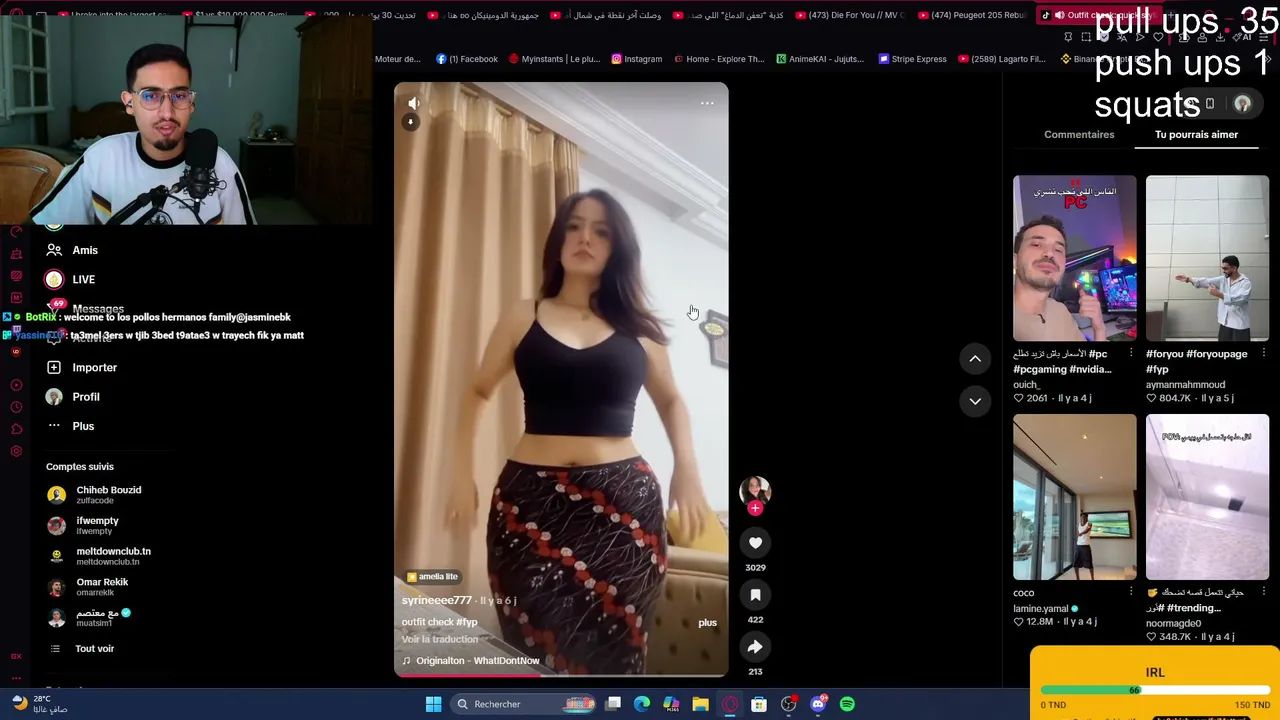Open the amelia lite effect tag
Image resolution: width=1280 pixels, height=720 pixels.
pyautogui.click(x=433, y=577)
